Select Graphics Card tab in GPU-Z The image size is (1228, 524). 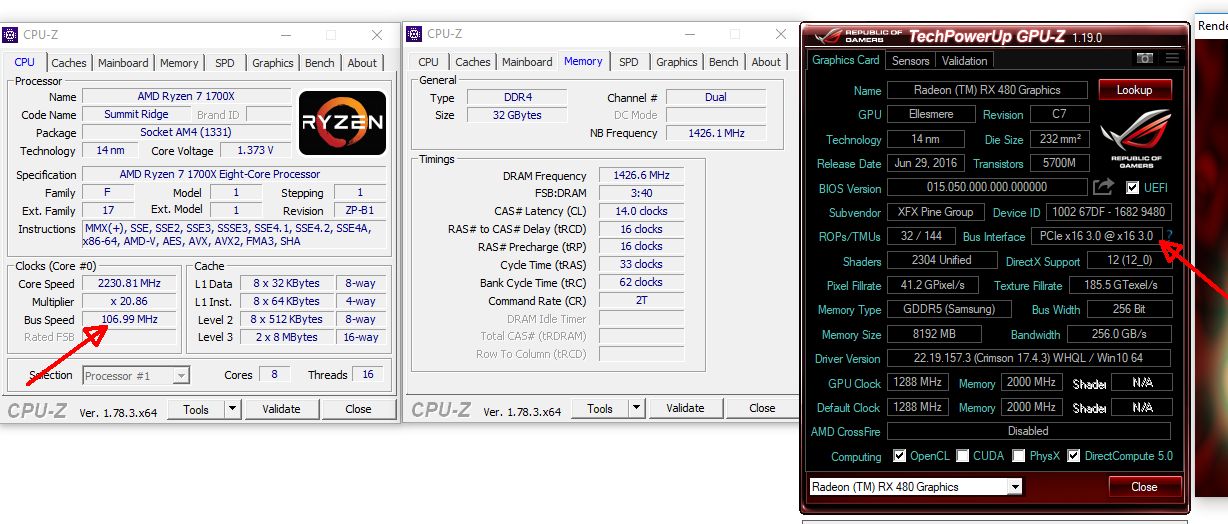846,59
